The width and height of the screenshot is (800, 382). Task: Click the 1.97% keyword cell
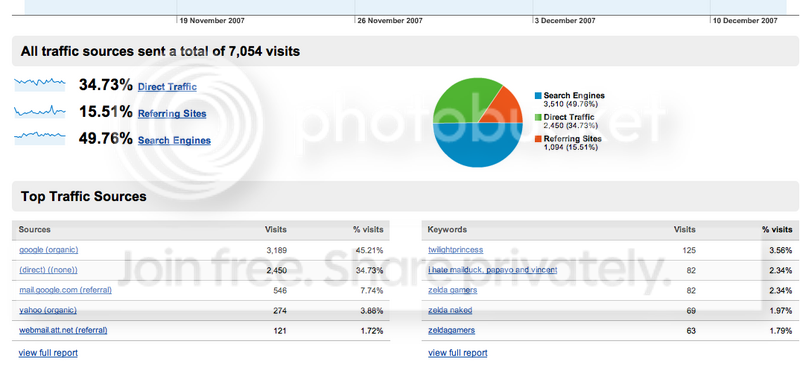[781, 311]
